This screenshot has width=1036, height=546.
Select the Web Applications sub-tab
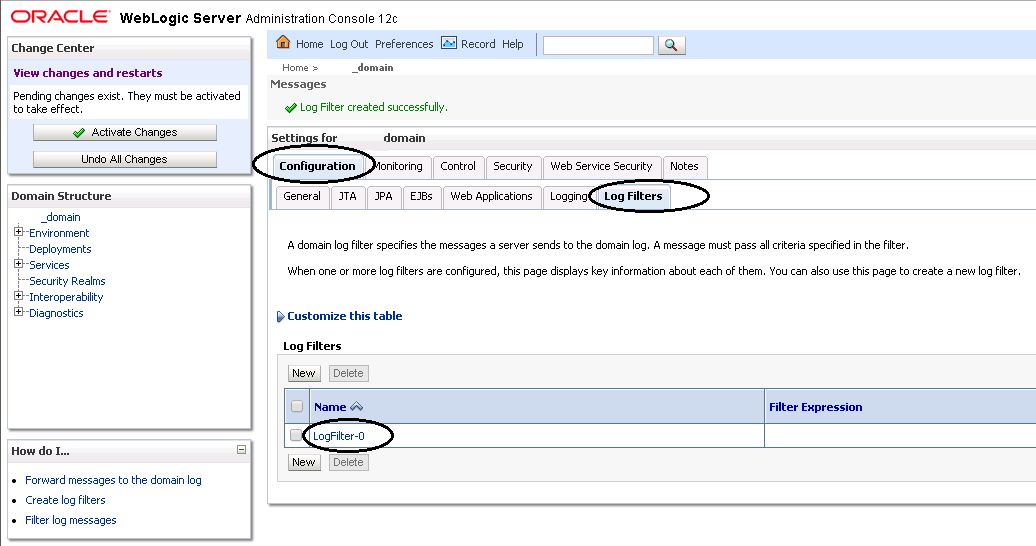(491, 196)
